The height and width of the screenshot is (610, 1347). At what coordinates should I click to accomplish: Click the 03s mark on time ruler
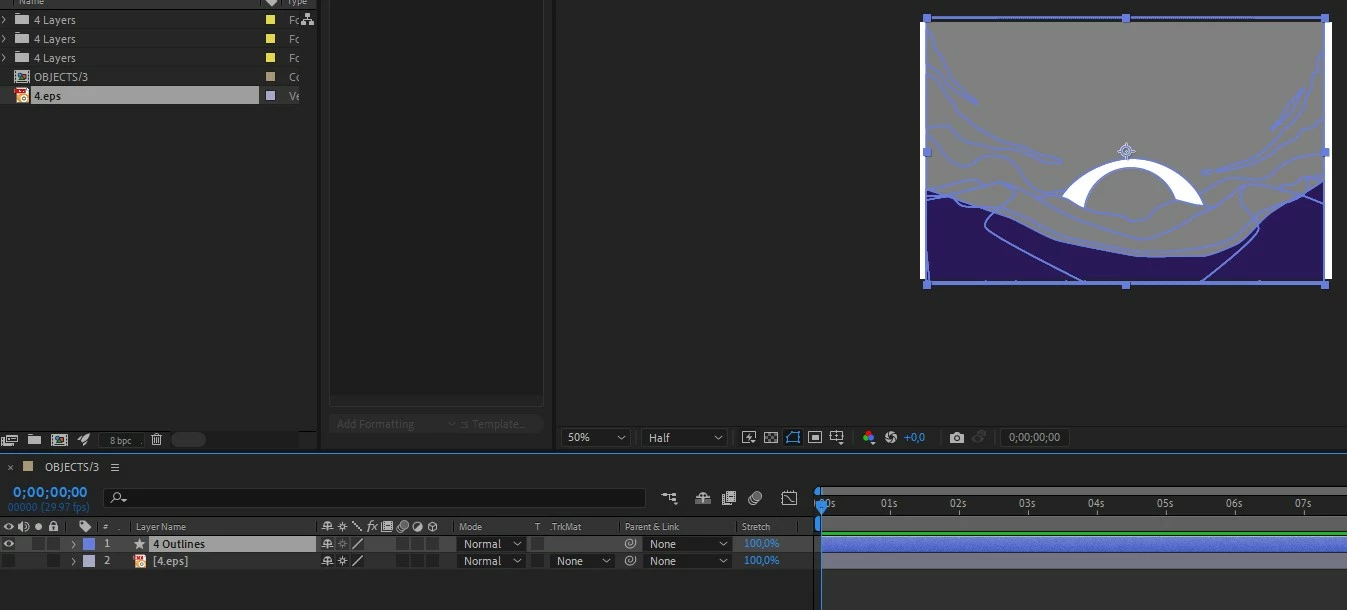1027,503
